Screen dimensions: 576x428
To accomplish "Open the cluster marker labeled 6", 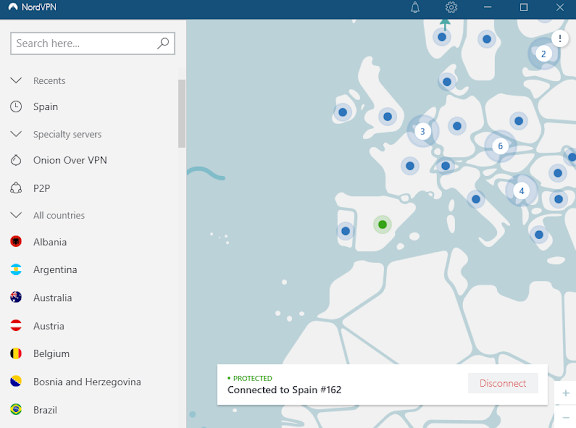I will click(x=500, y=146).
